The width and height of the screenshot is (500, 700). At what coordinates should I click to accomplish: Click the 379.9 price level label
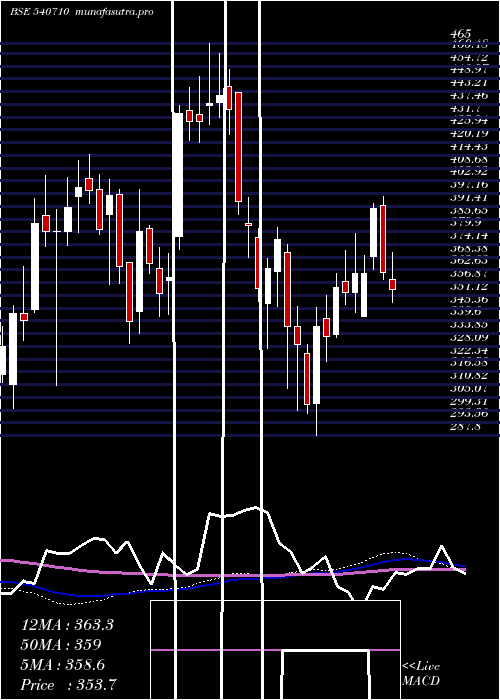466,223
